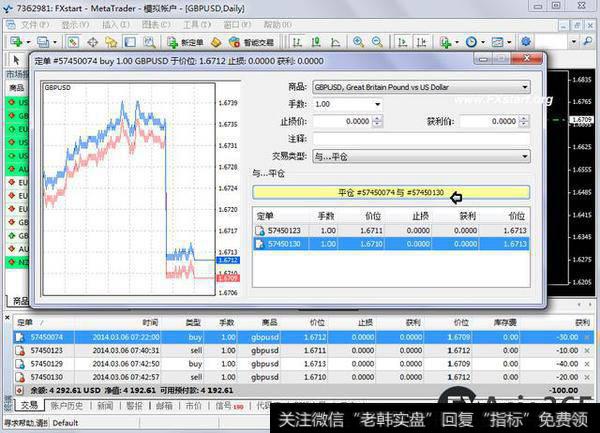Switch chart to bar chart icon
This screenshot has width=600, height=433.
297,42
